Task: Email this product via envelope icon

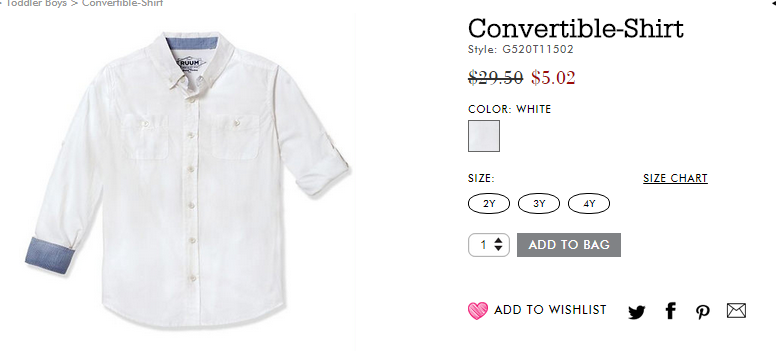Action: (x=736, y=310)
